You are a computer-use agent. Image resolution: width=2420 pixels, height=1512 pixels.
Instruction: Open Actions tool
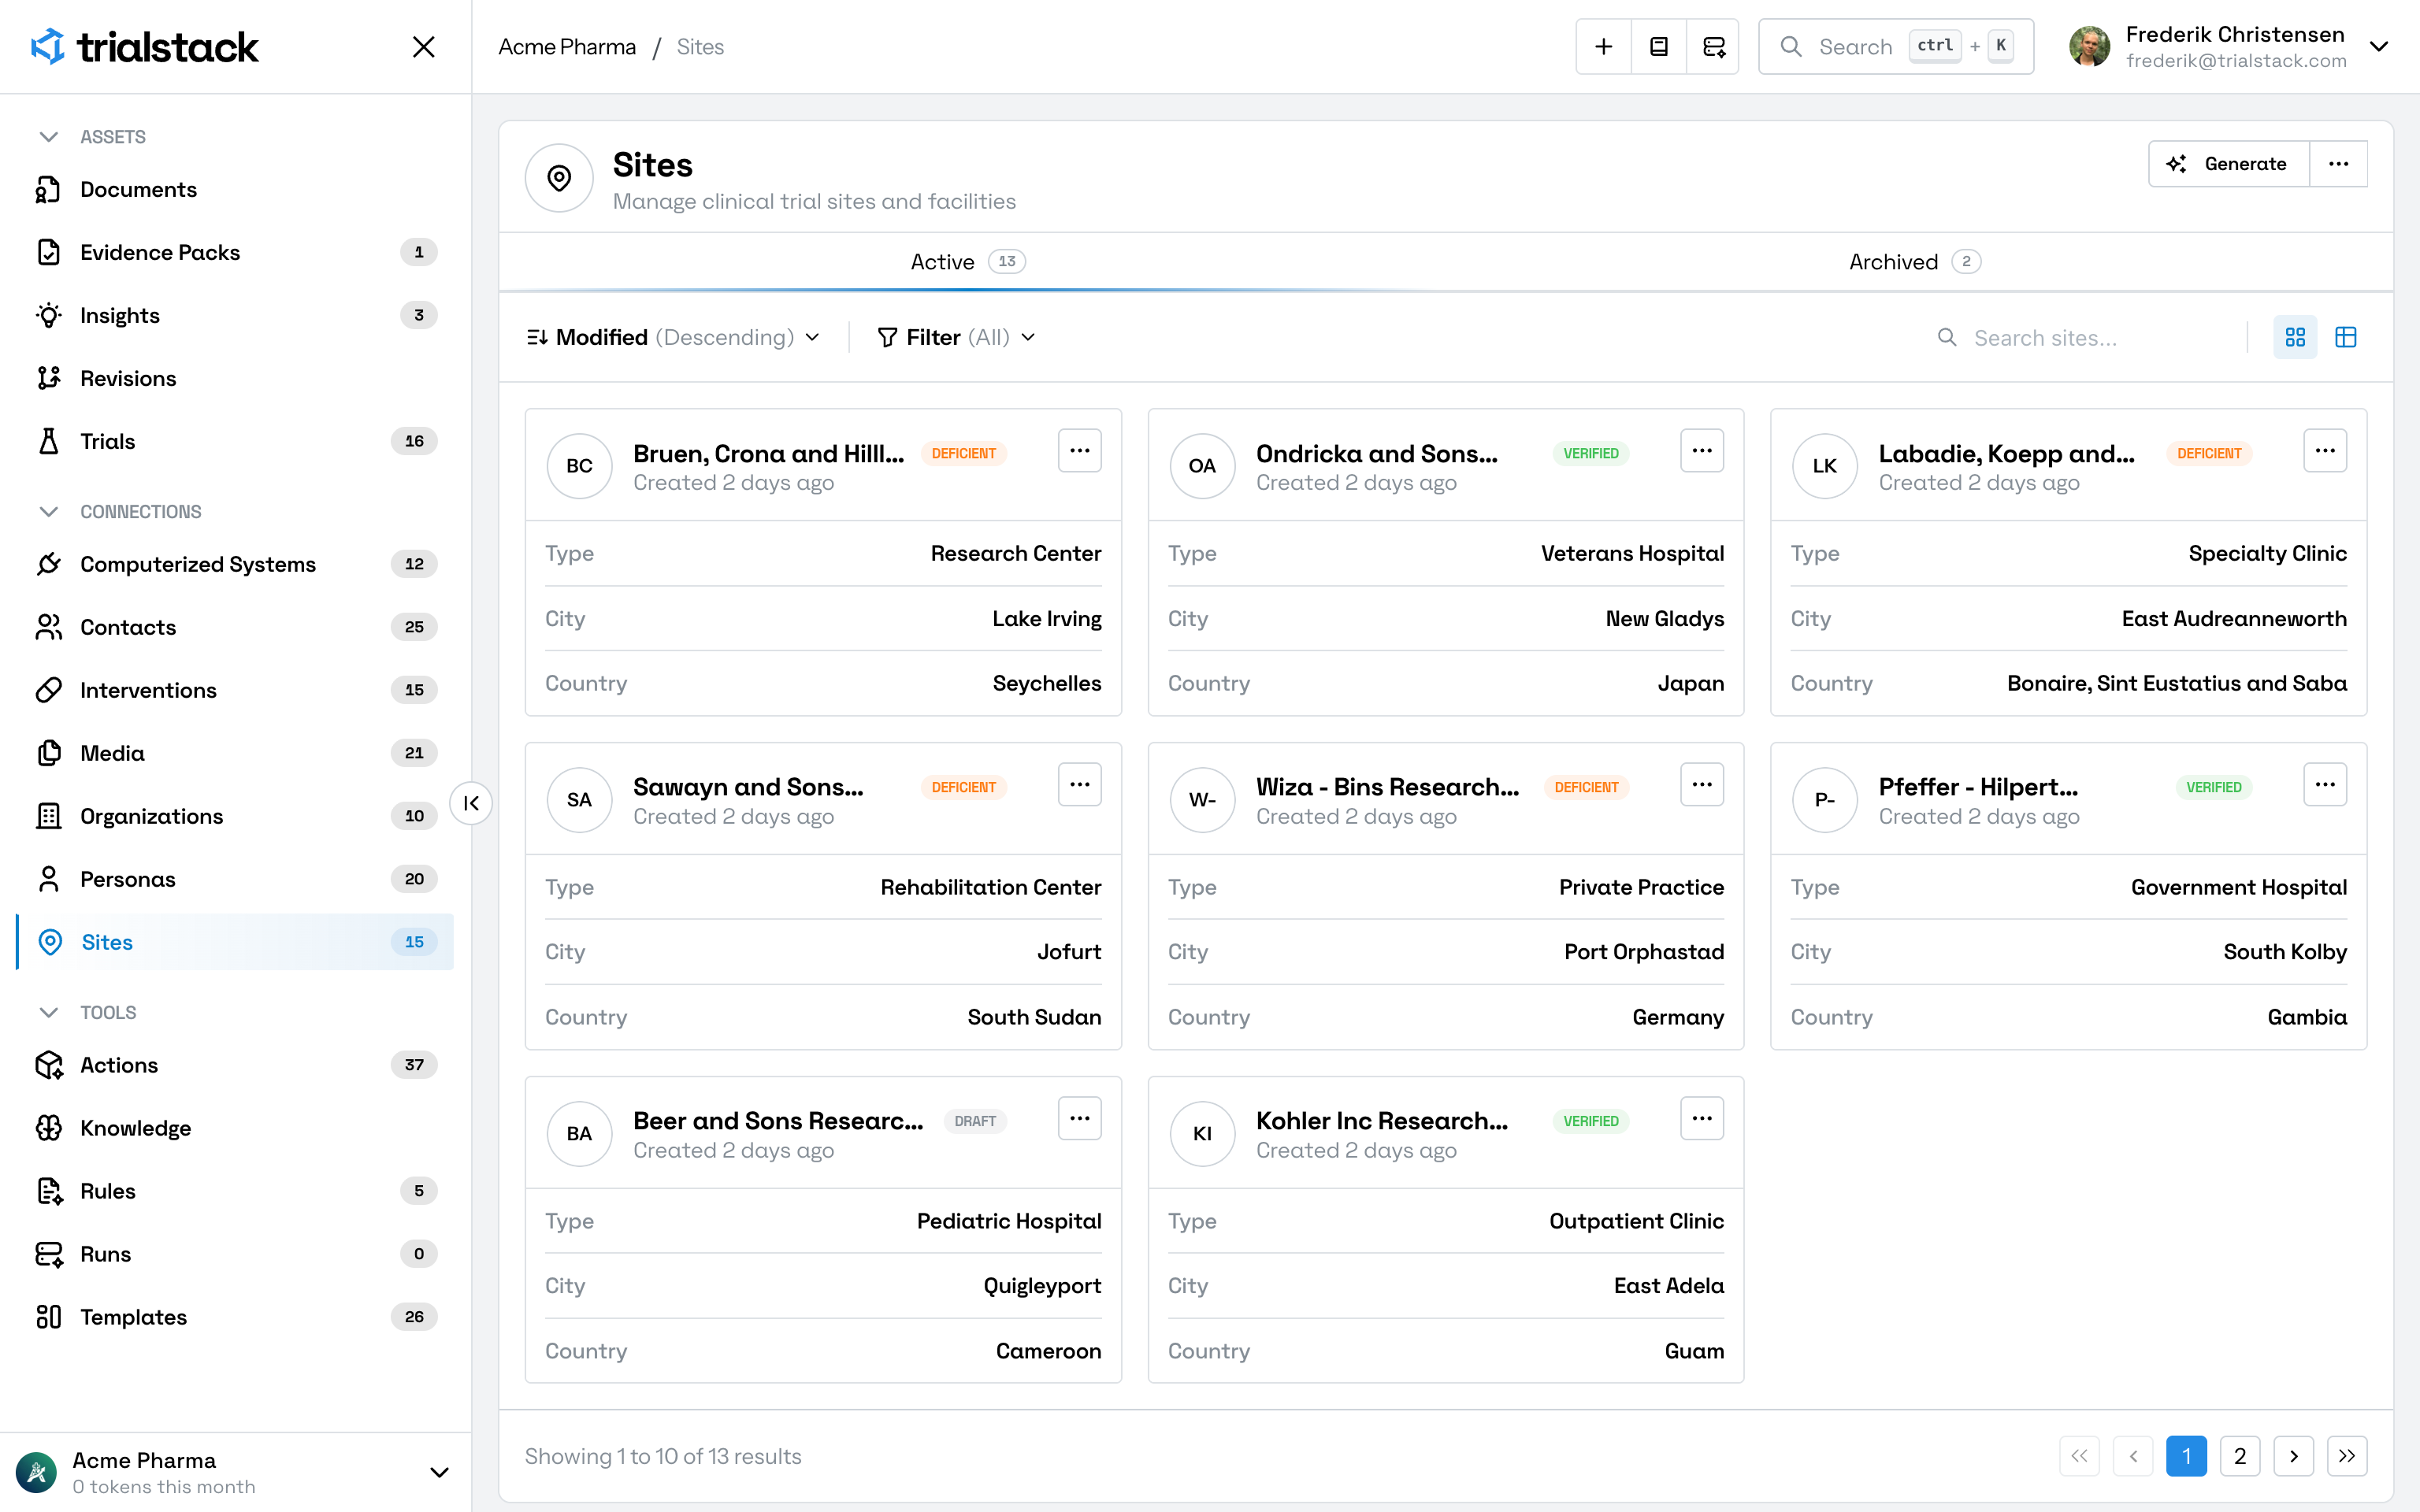[x=235, y=1065]
